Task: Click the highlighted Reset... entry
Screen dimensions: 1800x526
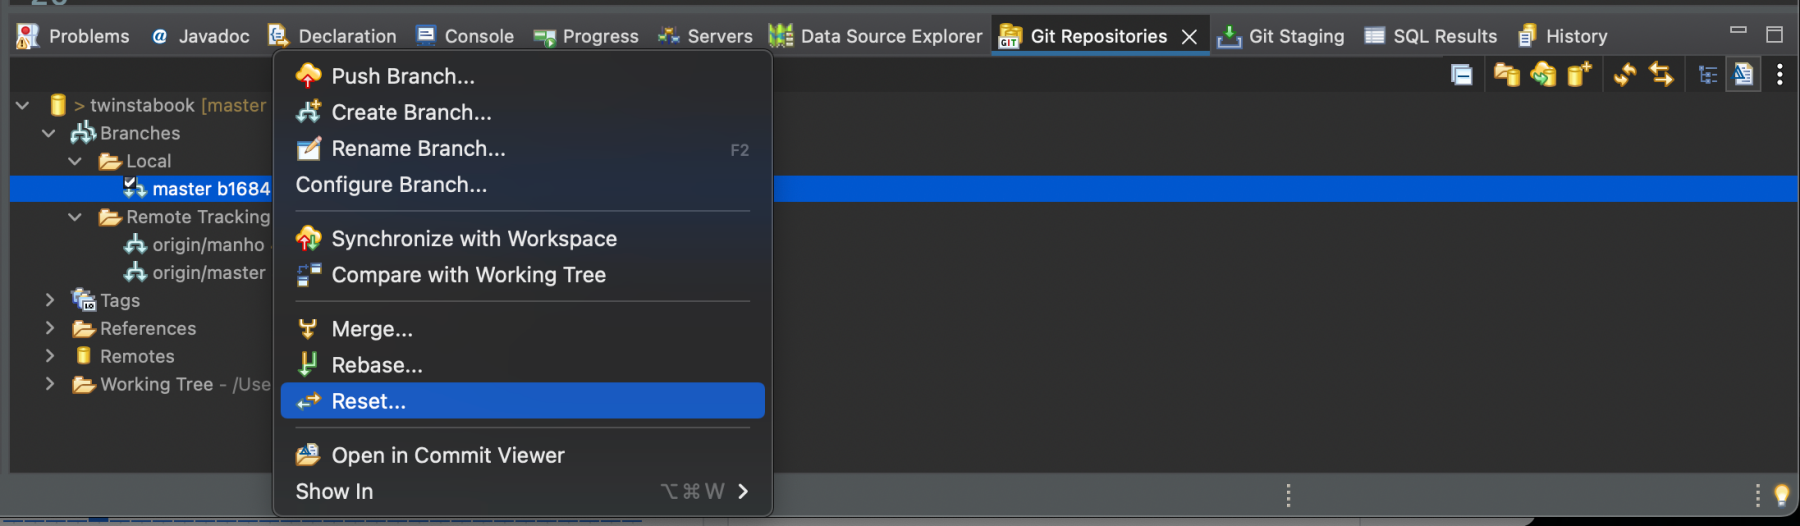Action: [522, 401]
